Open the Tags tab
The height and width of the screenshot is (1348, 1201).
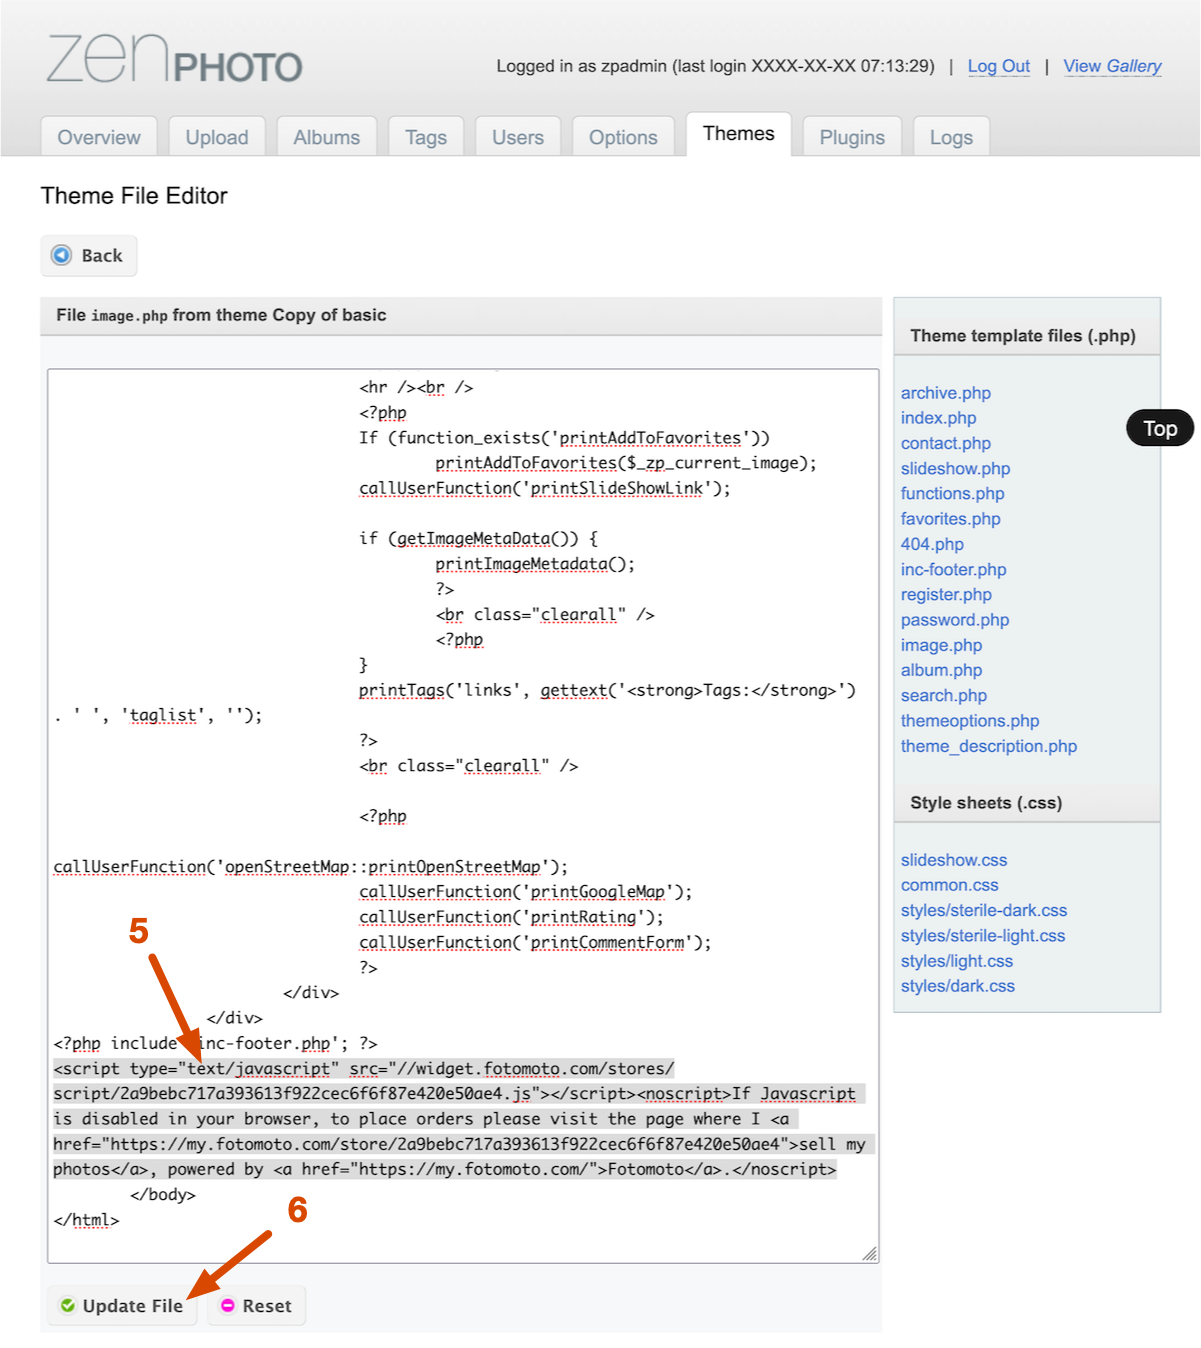tap(426, 137)
